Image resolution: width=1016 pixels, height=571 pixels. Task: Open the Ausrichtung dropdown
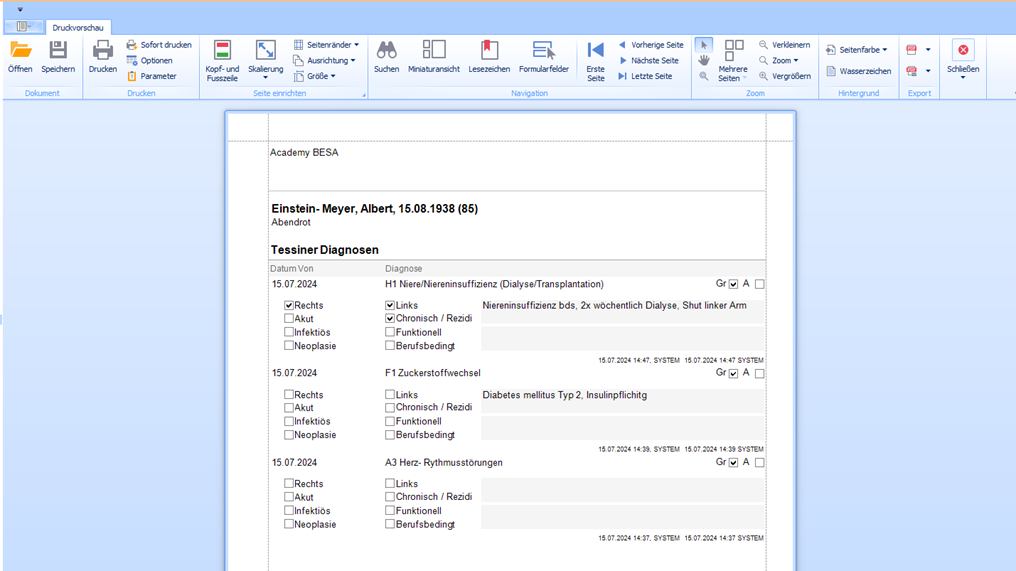[x=325, y=61]
